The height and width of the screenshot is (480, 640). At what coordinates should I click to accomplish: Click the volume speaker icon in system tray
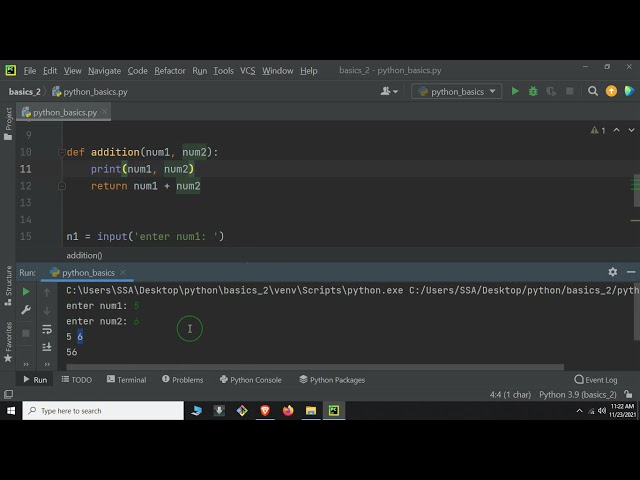coord(602,411)
